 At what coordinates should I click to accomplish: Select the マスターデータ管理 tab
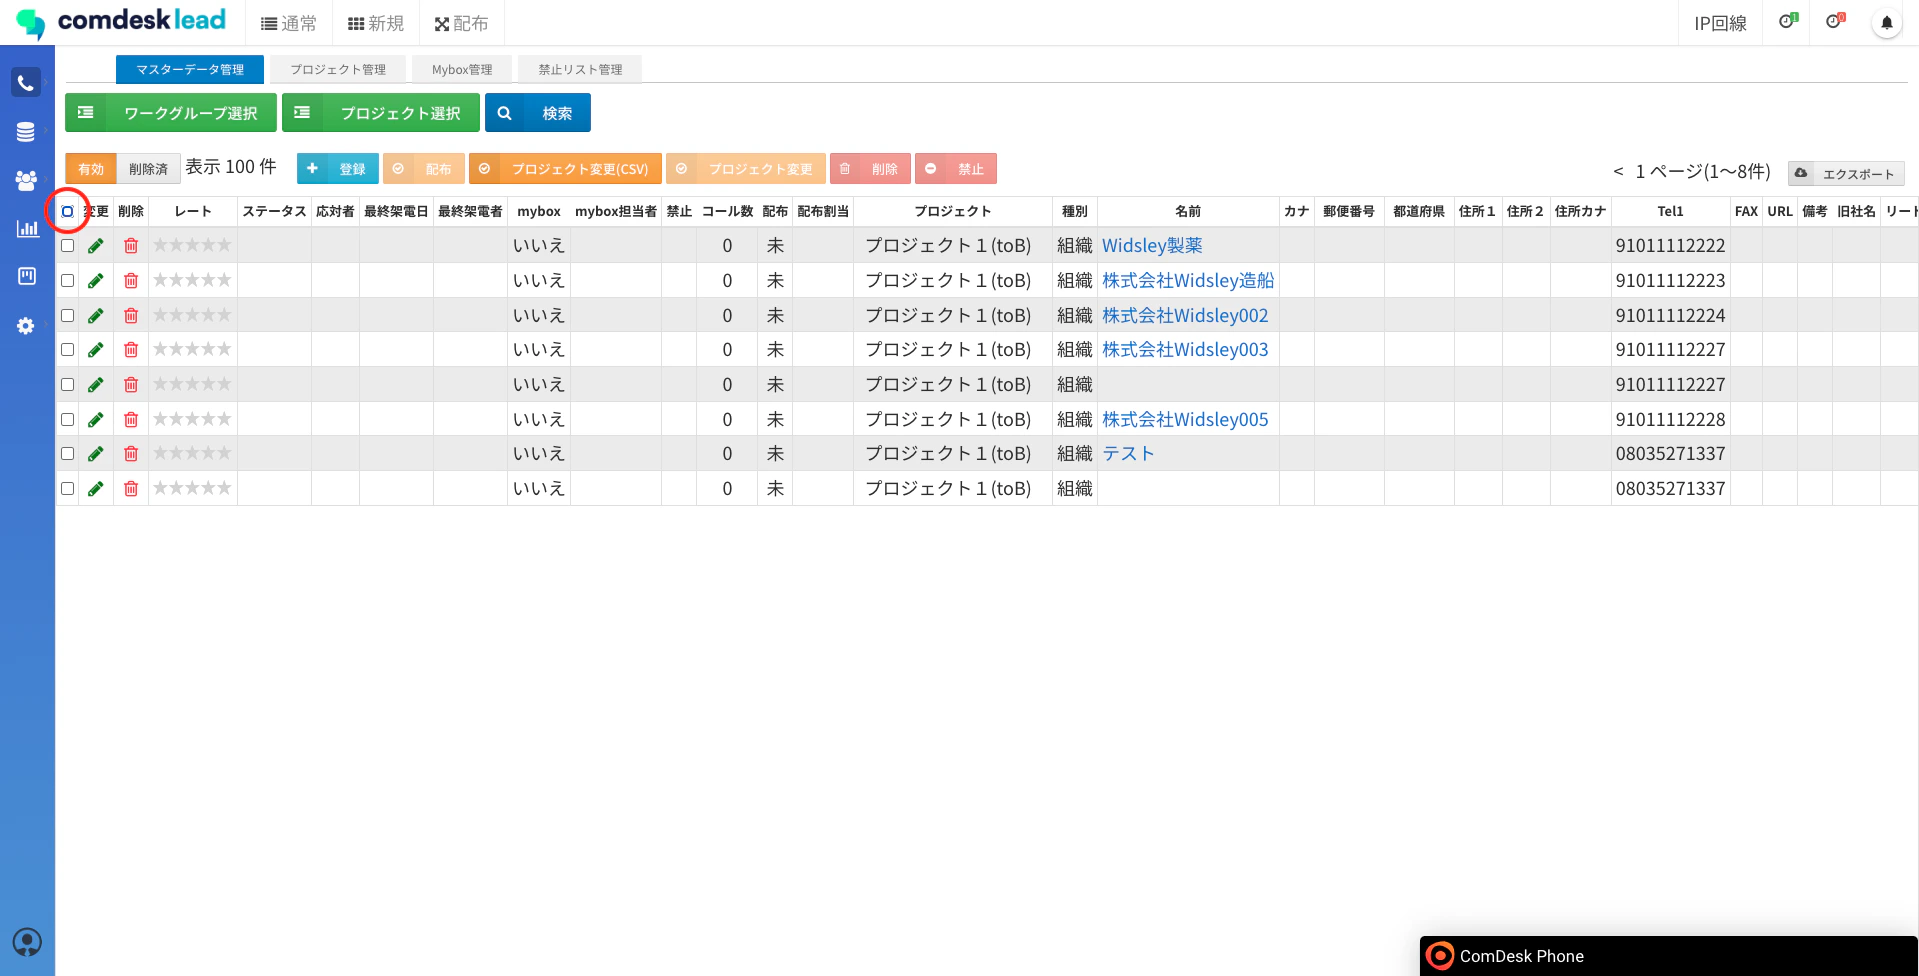click(x=190, y=69)
